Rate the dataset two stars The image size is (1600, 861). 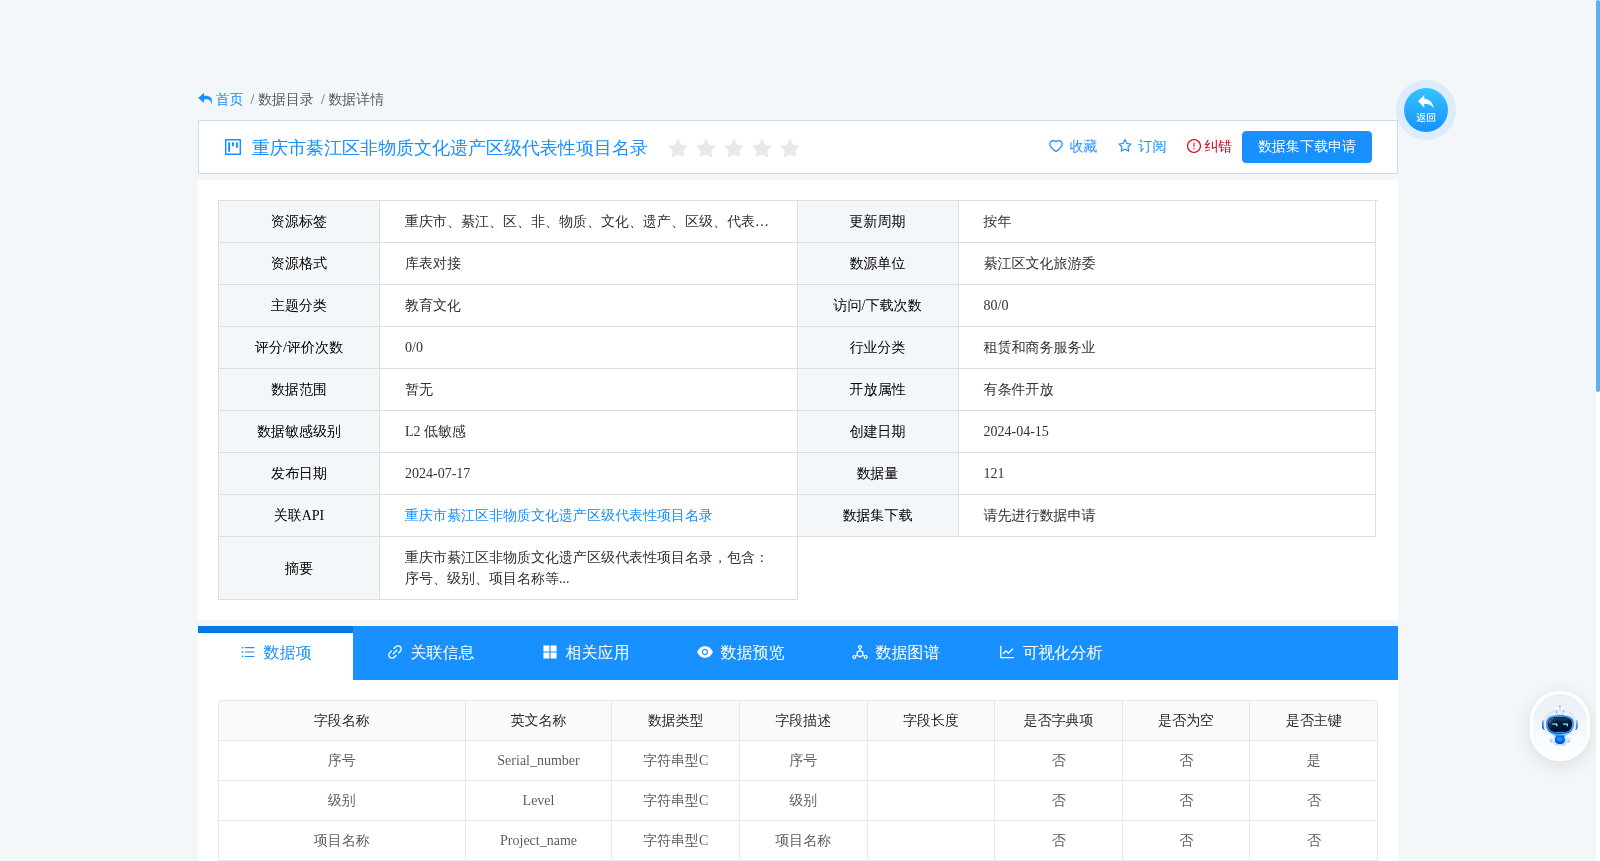pos(706,148)
